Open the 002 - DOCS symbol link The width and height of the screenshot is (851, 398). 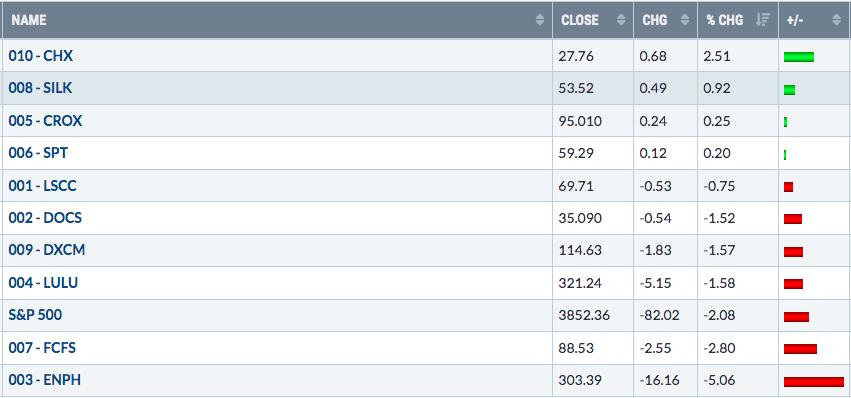(x=45, y=218)
